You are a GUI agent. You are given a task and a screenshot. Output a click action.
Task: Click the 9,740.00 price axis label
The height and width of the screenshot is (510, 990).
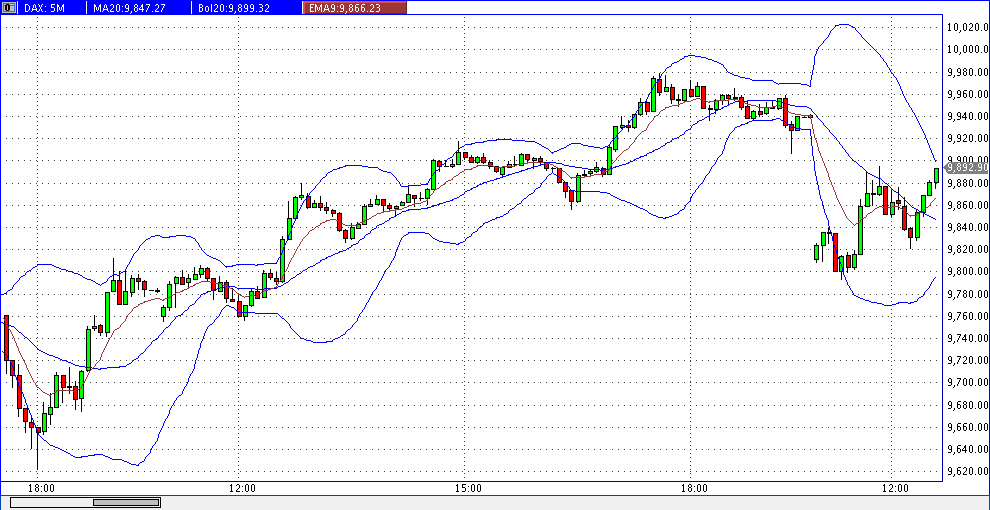pyautogui.click(x=969, y=338)
